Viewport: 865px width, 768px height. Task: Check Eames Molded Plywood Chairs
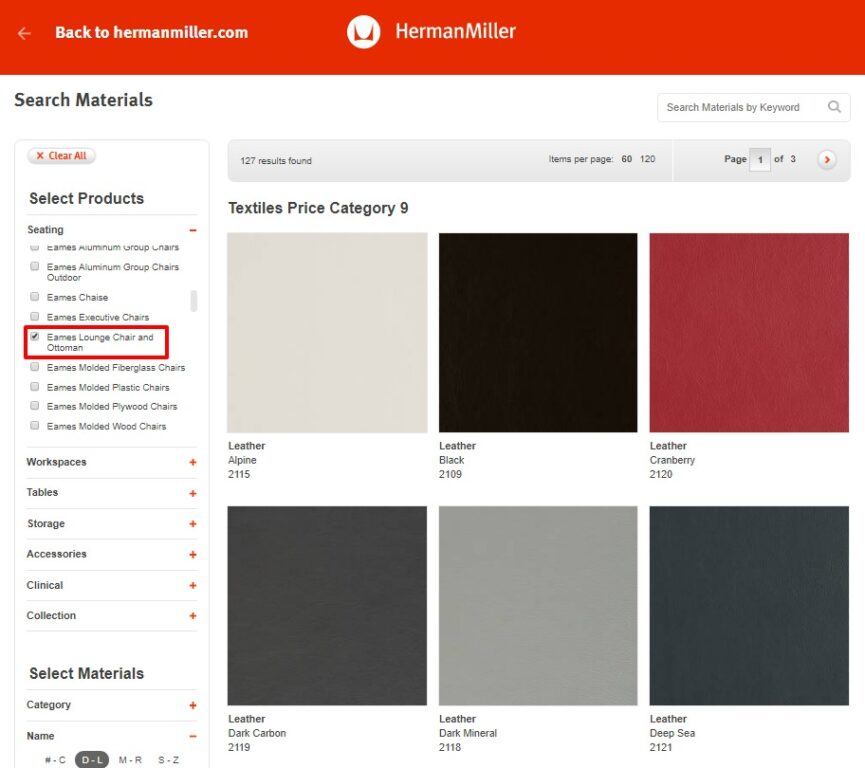tap(35, 406)
